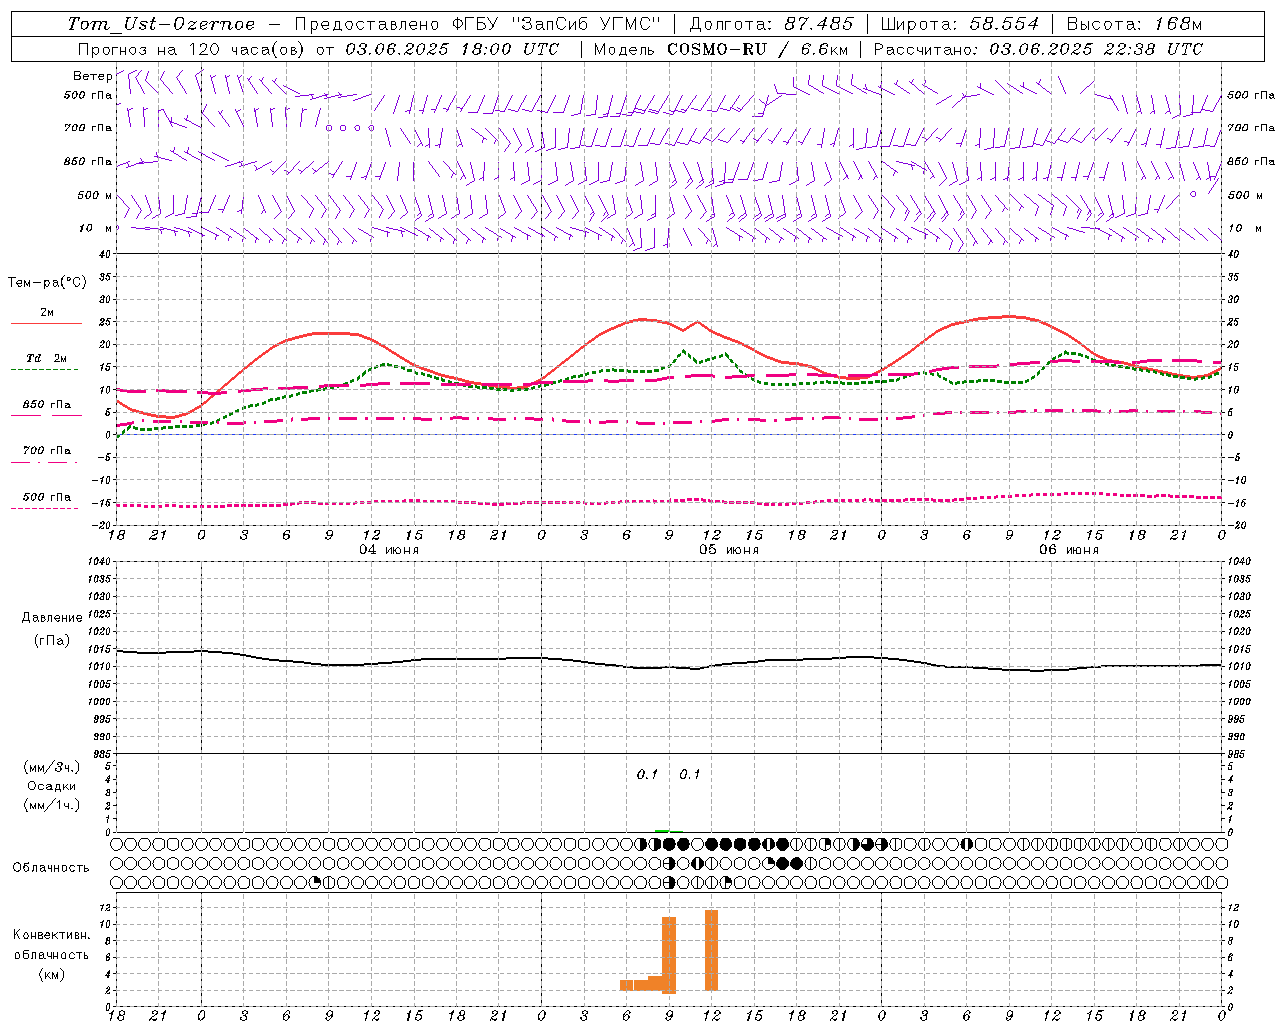Click the Давление panel label

52,618
